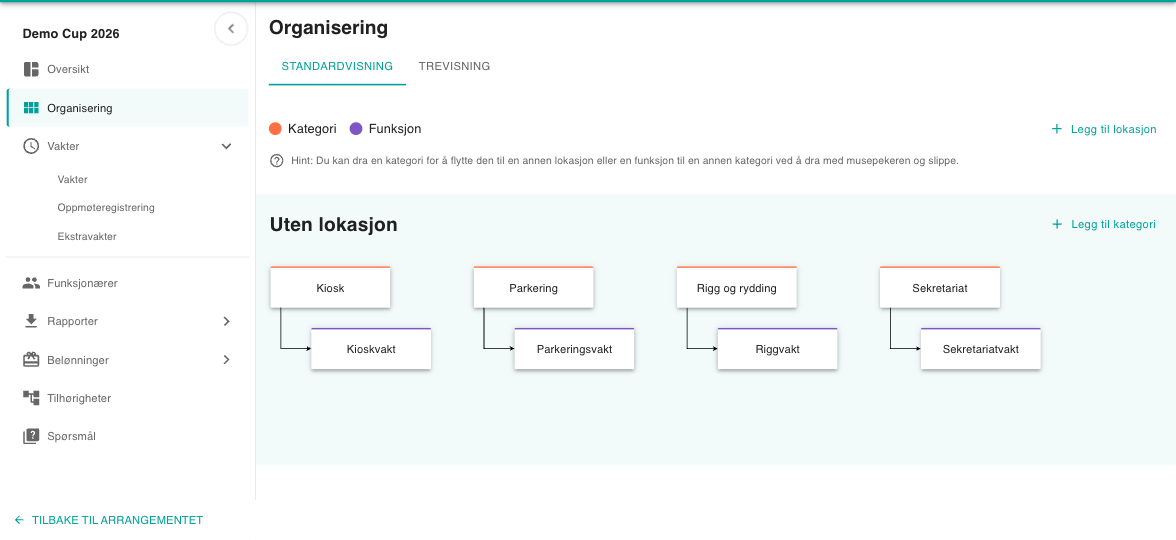Click the Spørsmål question icon
The image size is (1176, 540).
click(31, 436)
